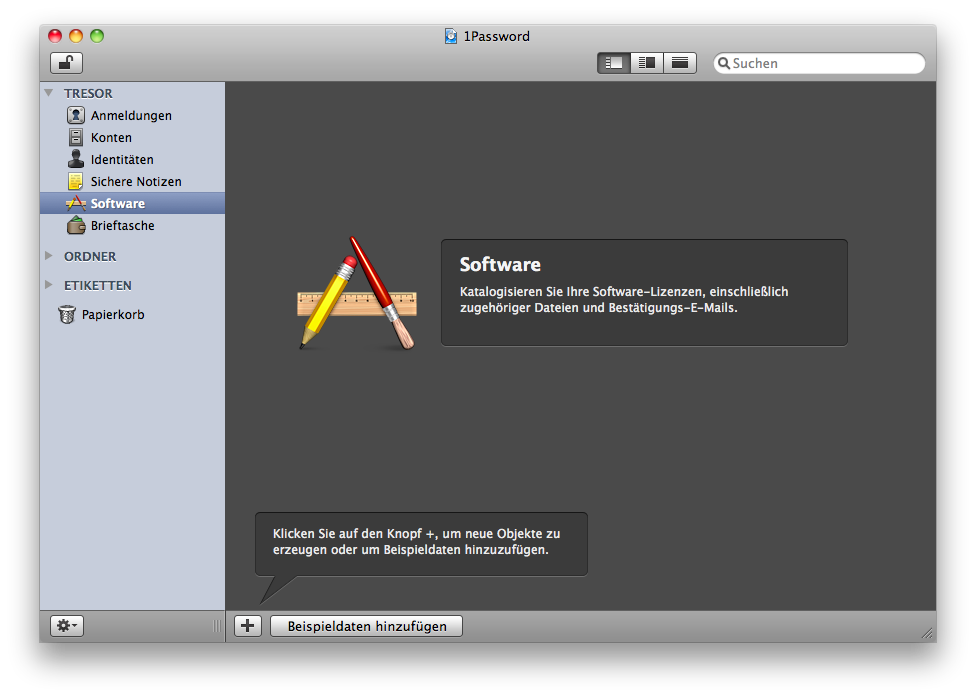Open the gear actions dropdown menu
The image size is (976, 697).
click(67, 626)
